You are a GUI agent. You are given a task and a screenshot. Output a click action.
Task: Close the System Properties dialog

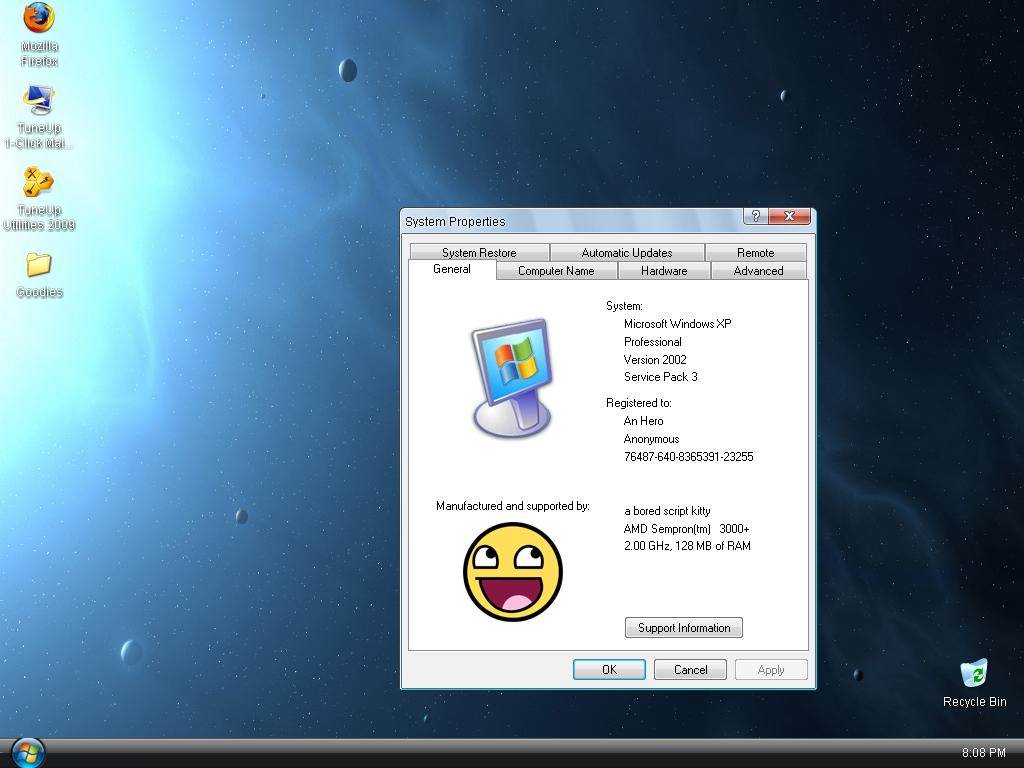tap(790, 216)
